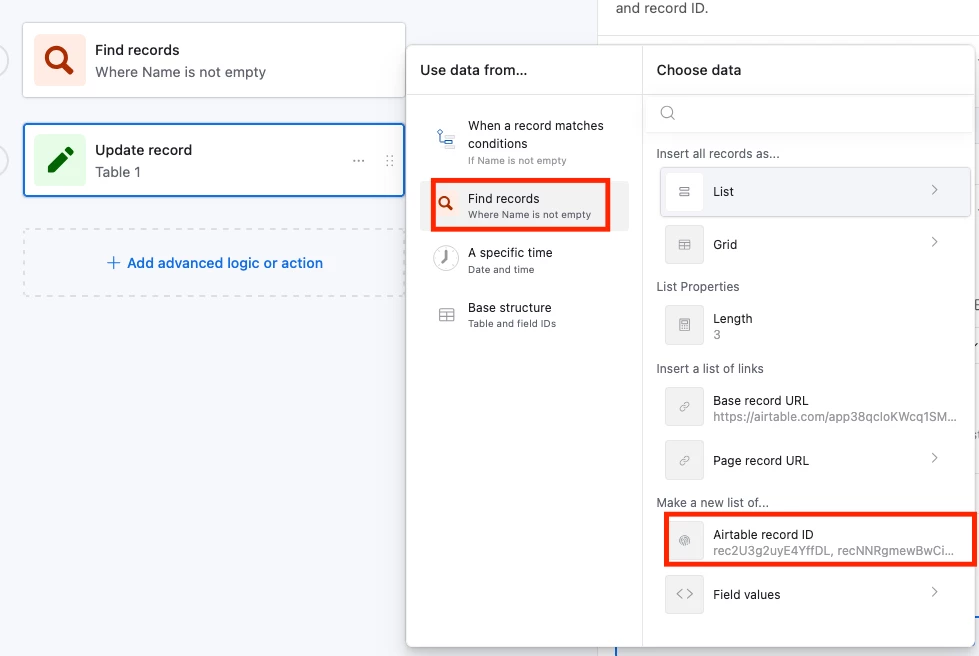Click Add advanced logic or action

click(x=214, y=263)
